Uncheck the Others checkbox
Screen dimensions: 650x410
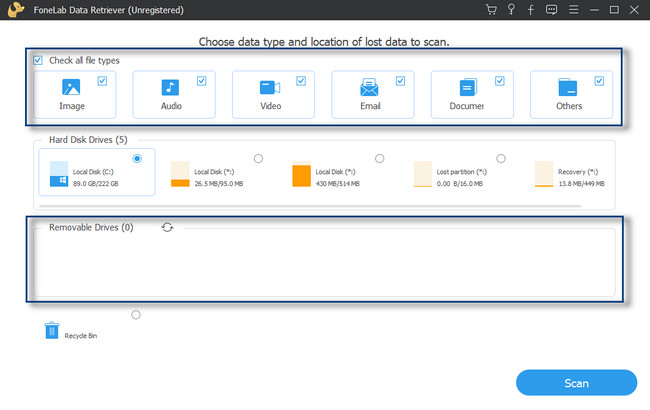pos(599,81)
